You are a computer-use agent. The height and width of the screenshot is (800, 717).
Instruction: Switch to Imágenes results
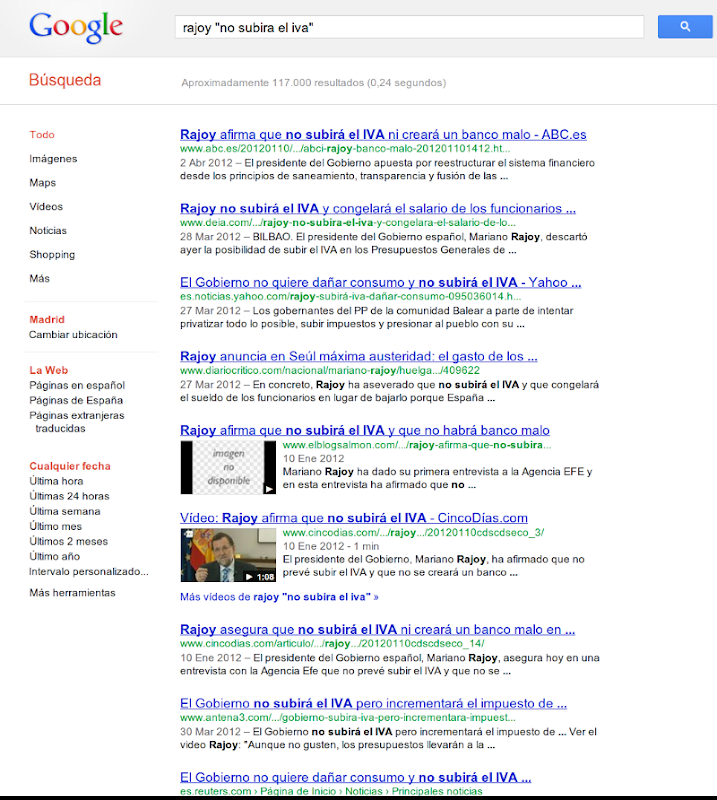(x=53, y=159)
